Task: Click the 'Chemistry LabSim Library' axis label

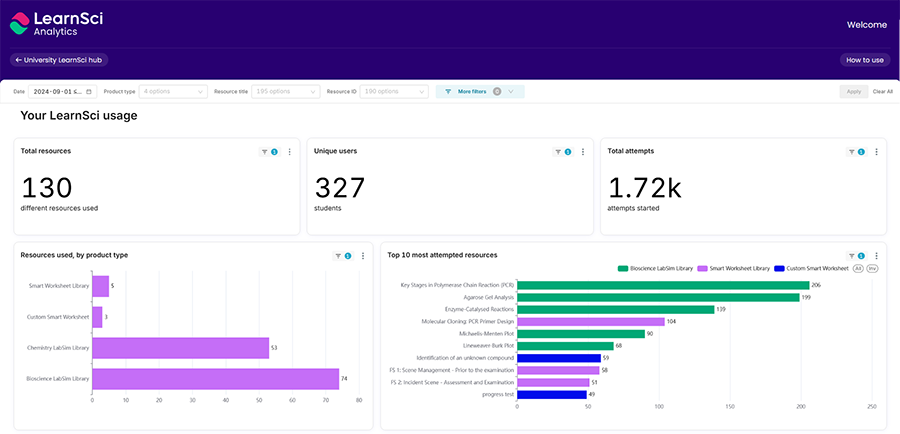Action: 59,348
